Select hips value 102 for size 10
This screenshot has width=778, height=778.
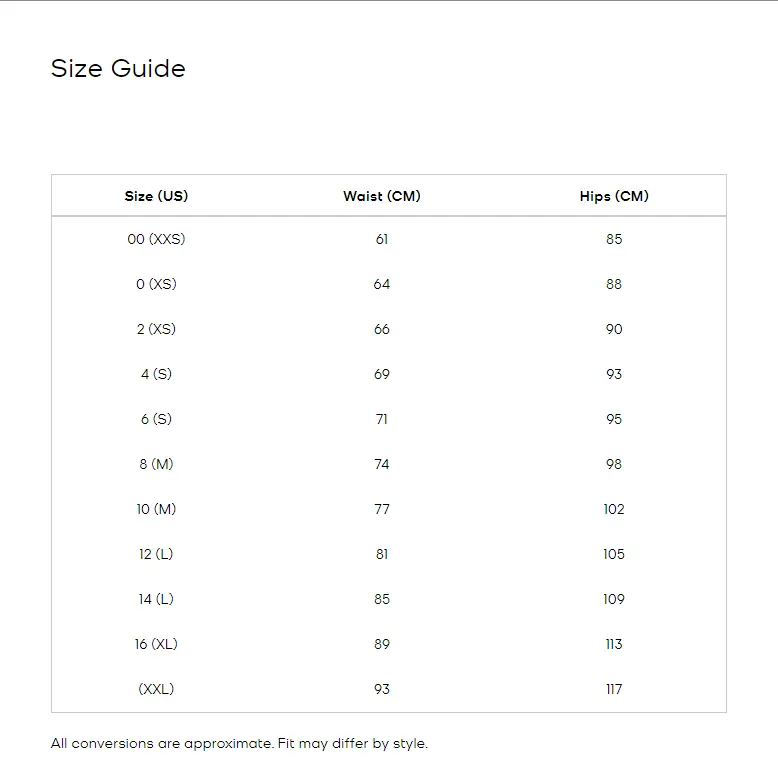click(614, 509)
